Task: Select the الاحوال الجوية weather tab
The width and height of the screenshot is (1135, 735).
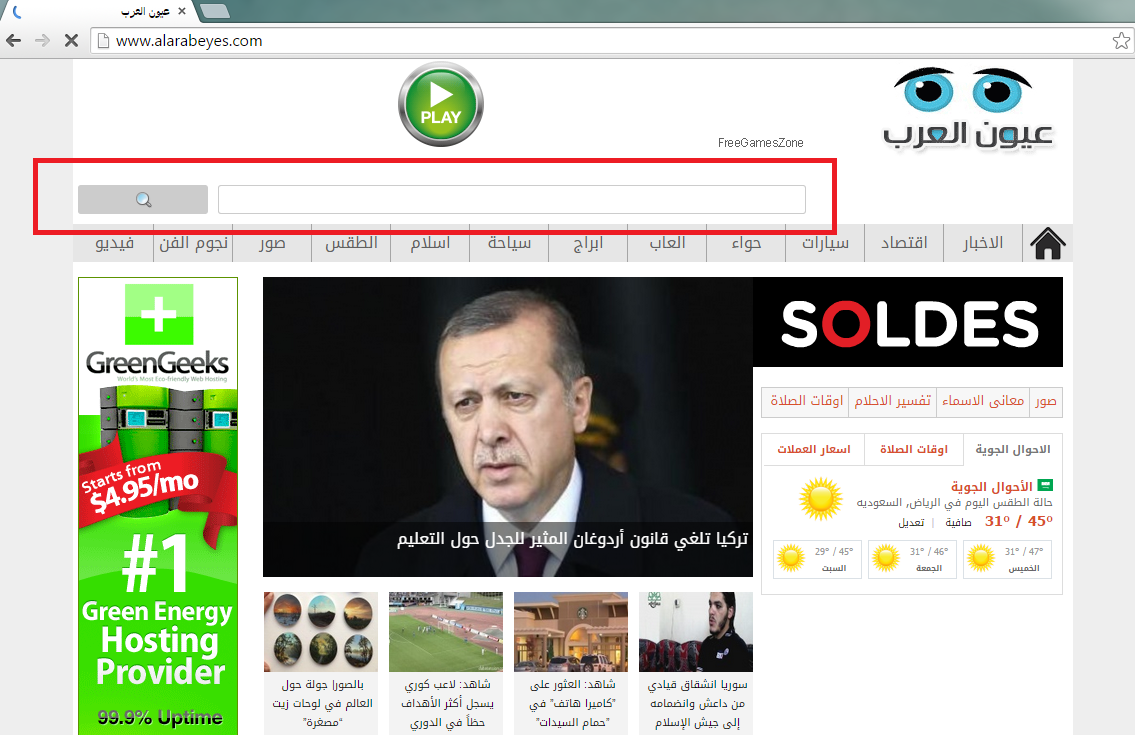Action: [x=1013, y=450]
